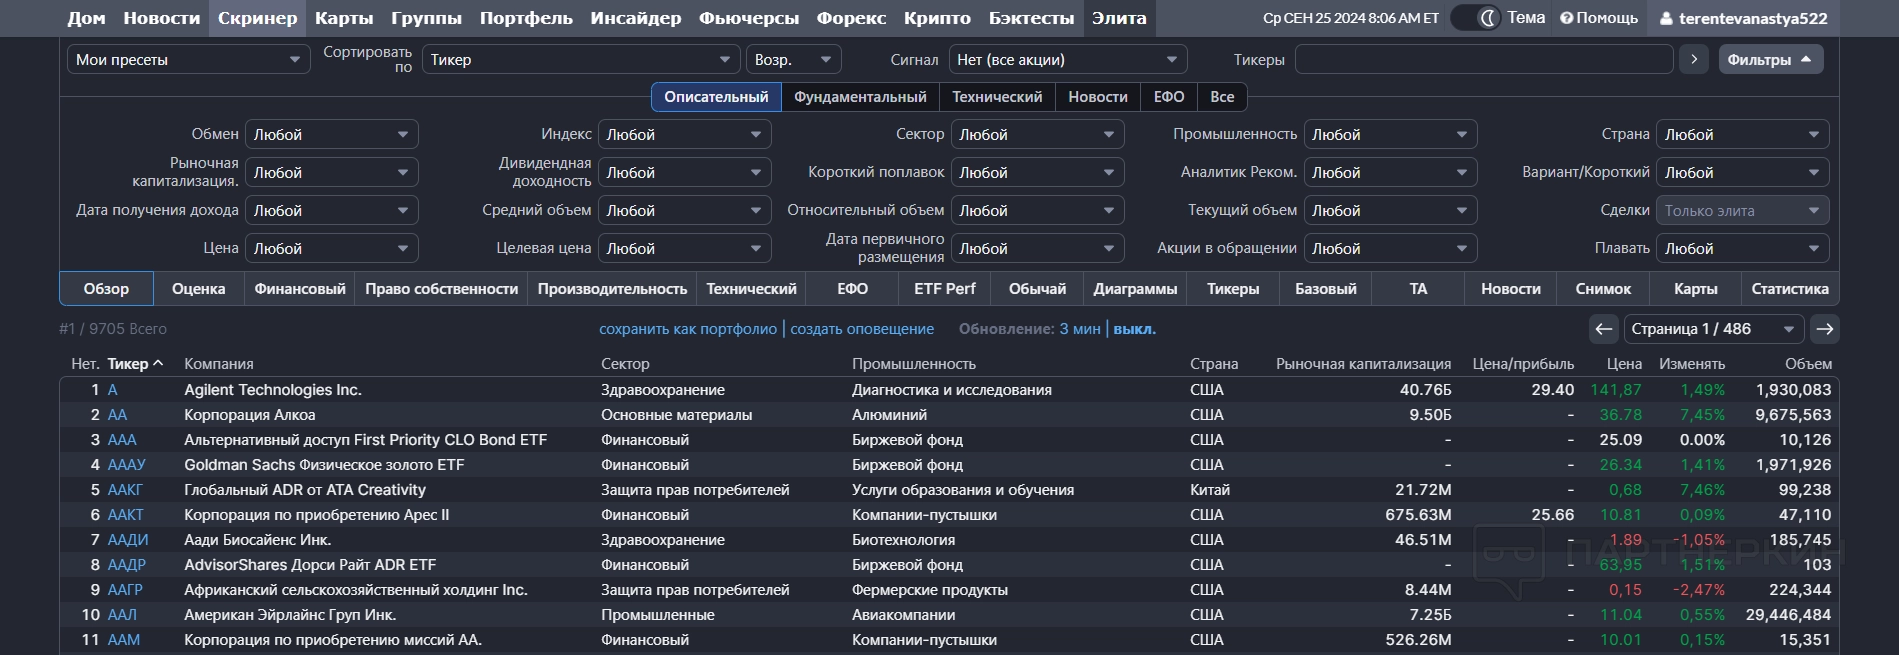Viewport: 1899px width, 655px height.
Task: Go to previous page with left arrow
Action: pos(1603,329)
